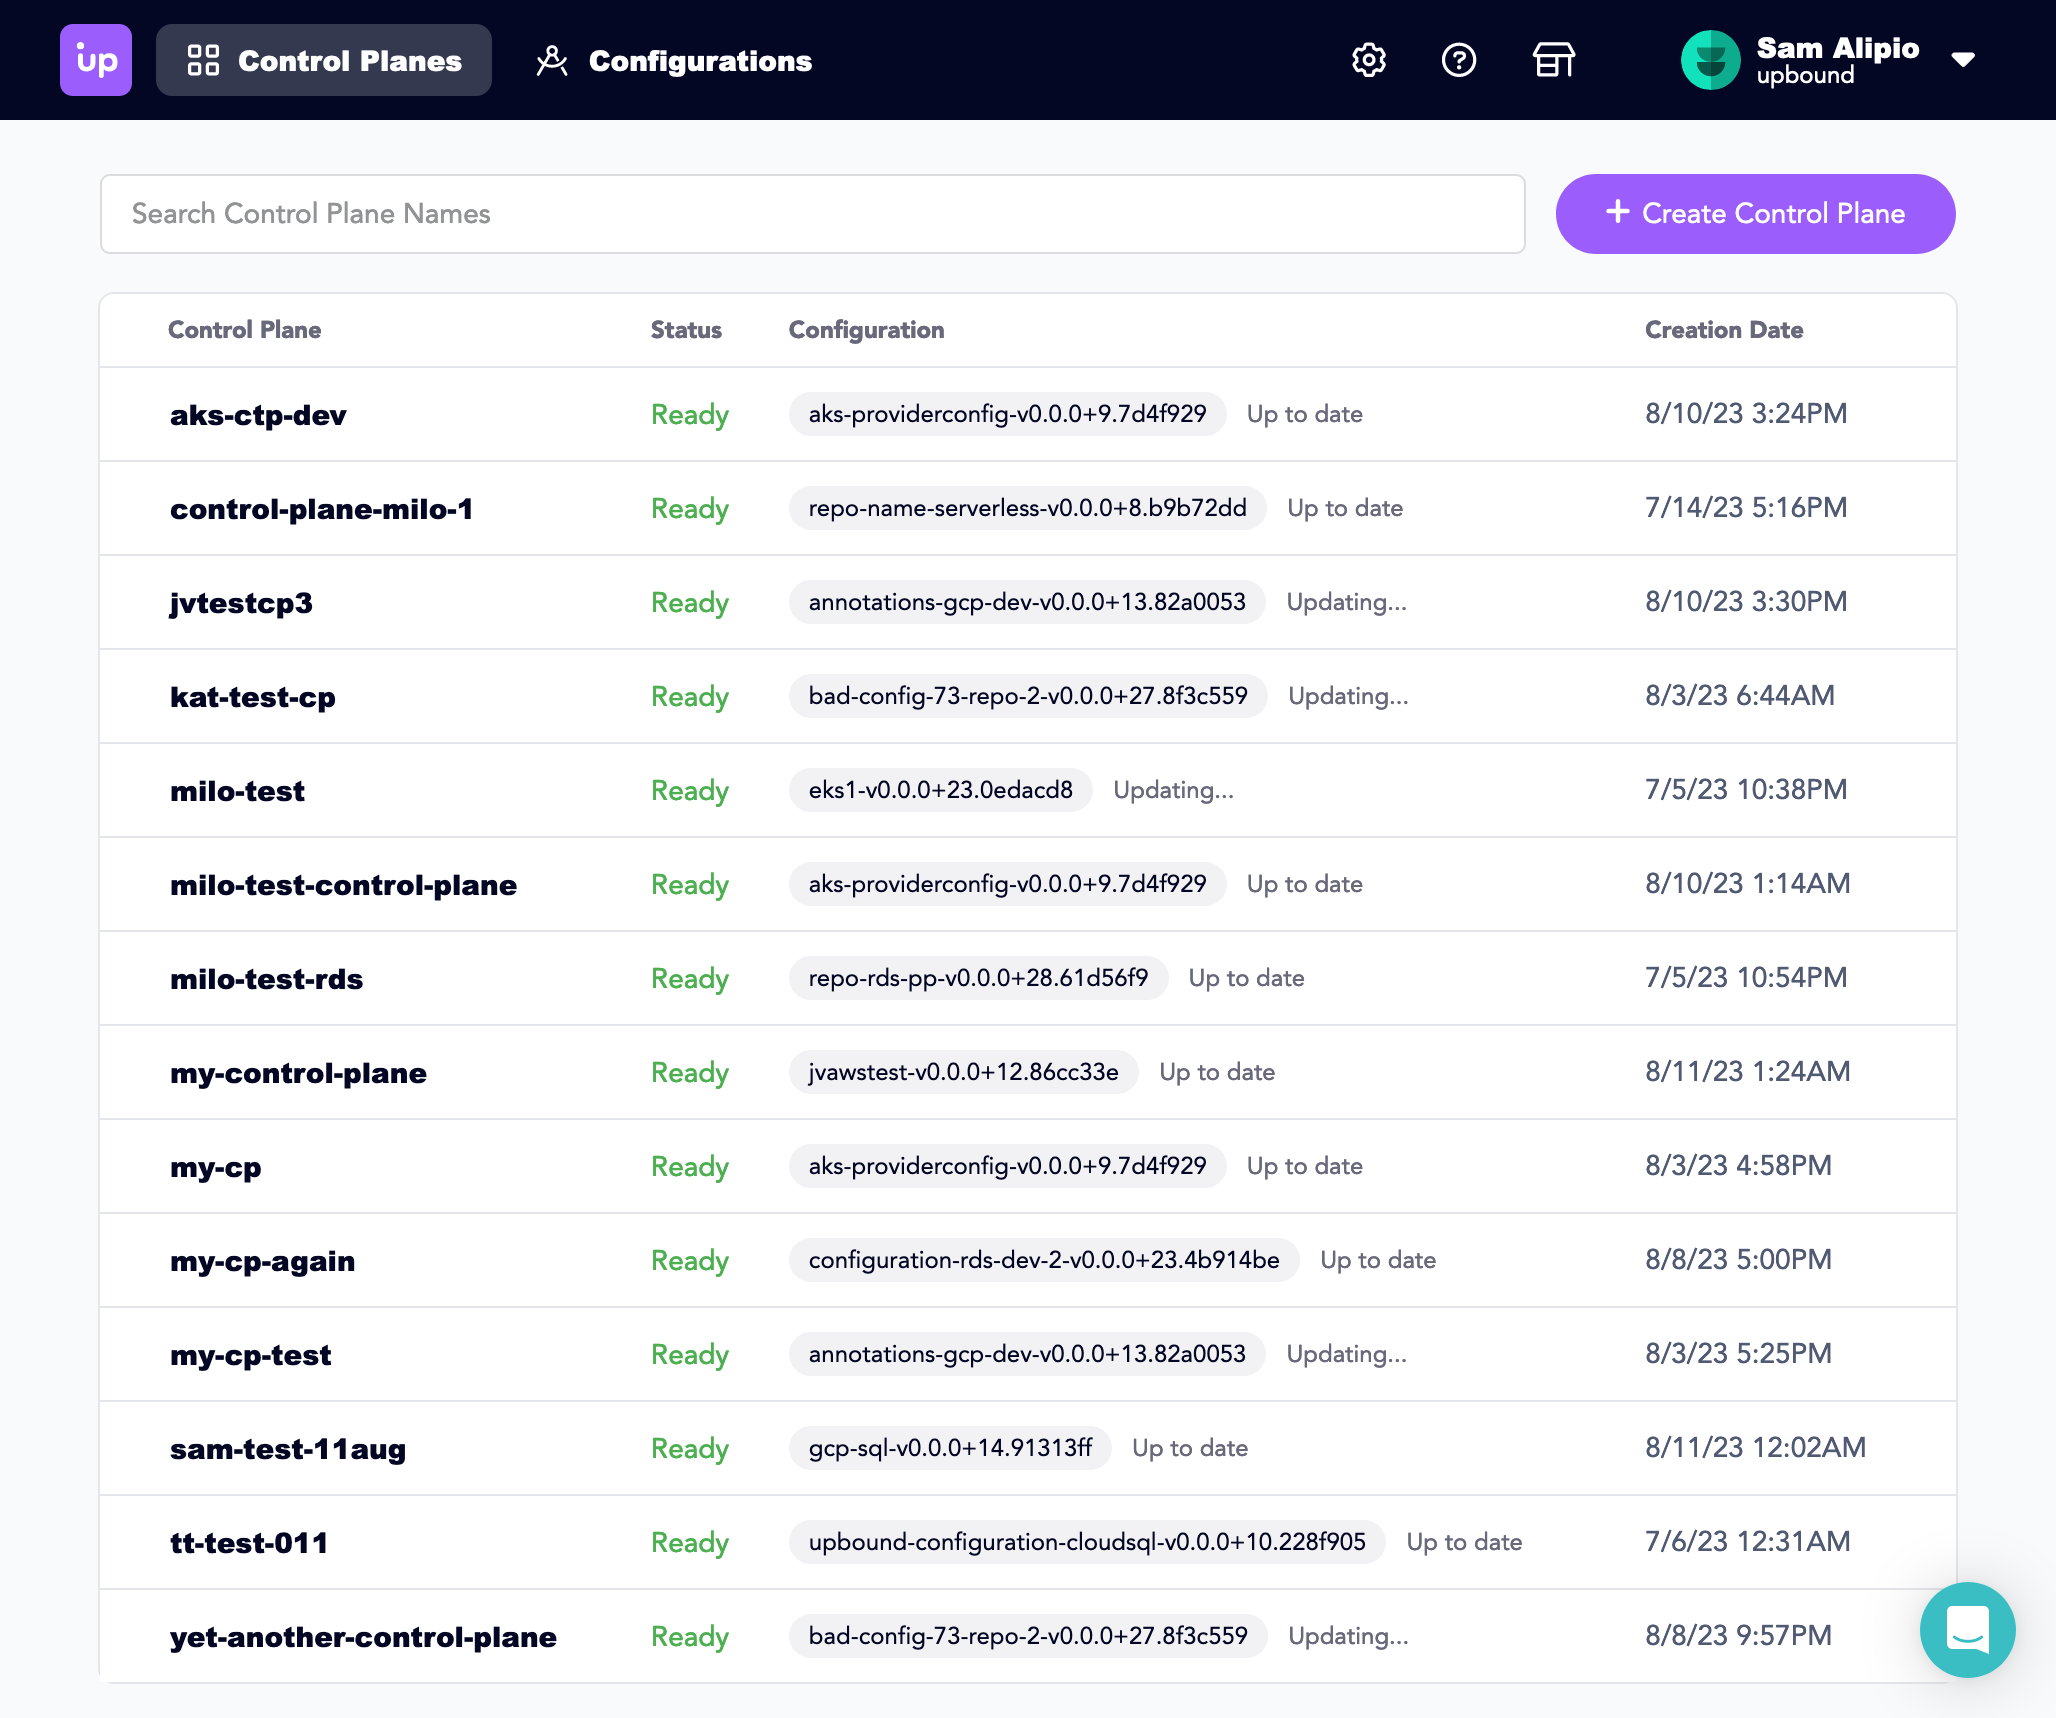
Task: Open the marketplace storefront icon
Action: click(x=1553, y=60)
